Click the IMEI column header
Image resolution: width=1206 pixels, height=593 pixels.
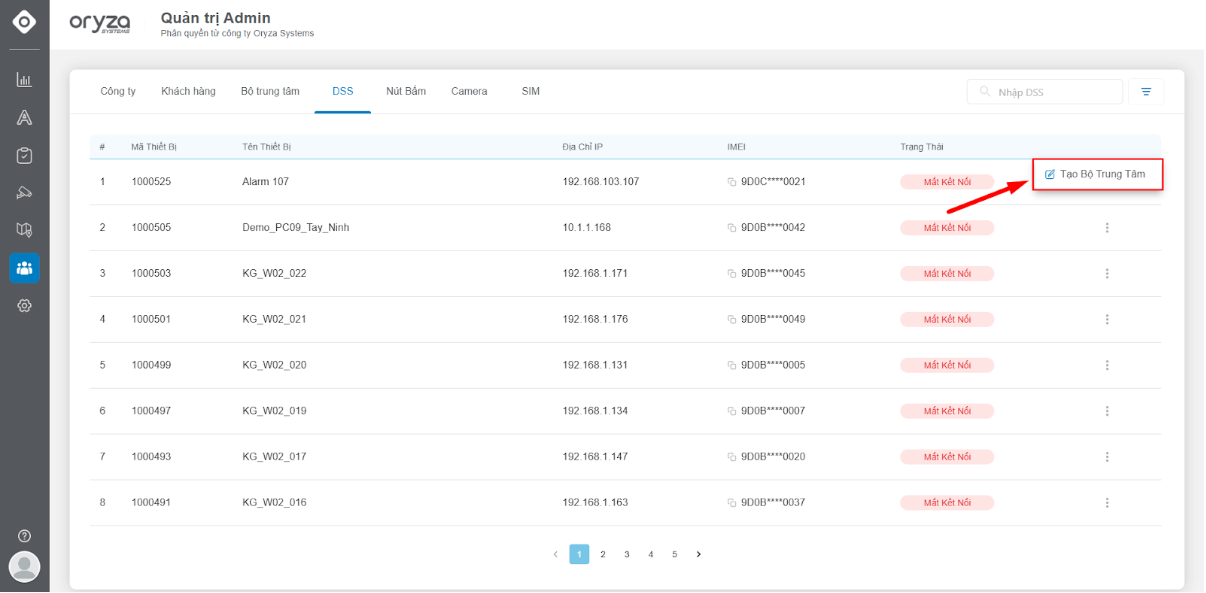pos(736,147)
